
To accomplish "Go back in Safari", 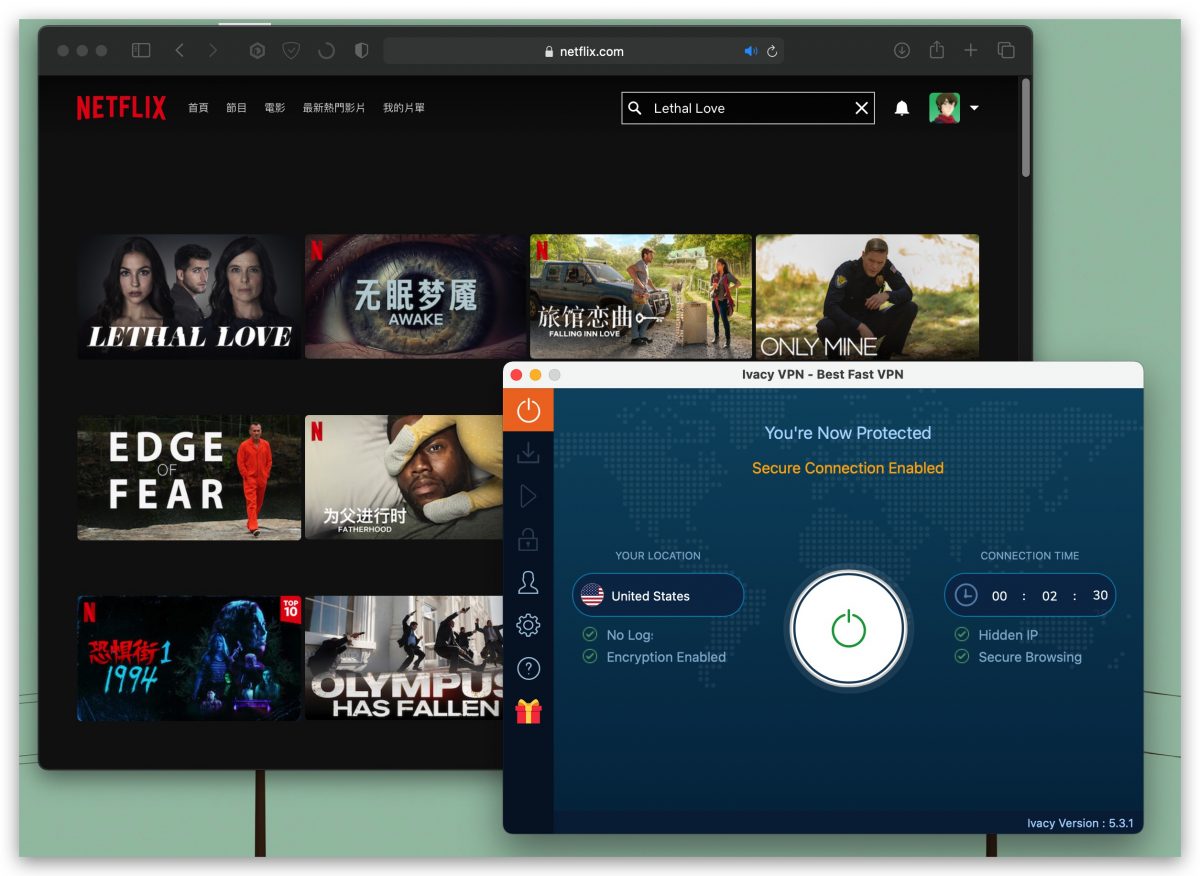I will [179, 50].
